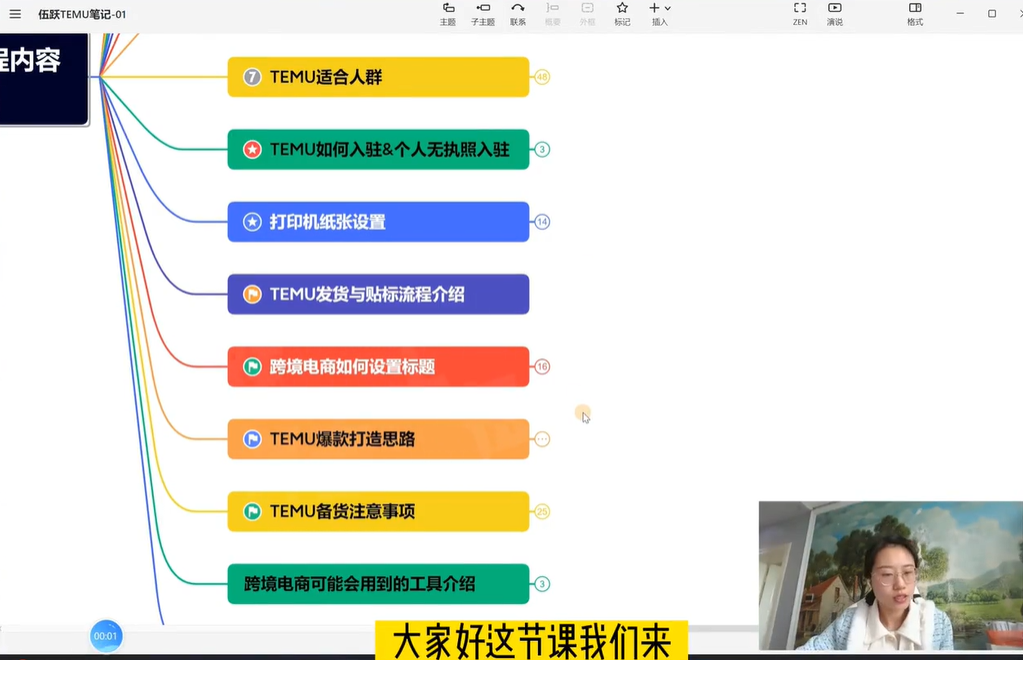Start presentation mode with the 演说 icon

click(x=835, y=14)
